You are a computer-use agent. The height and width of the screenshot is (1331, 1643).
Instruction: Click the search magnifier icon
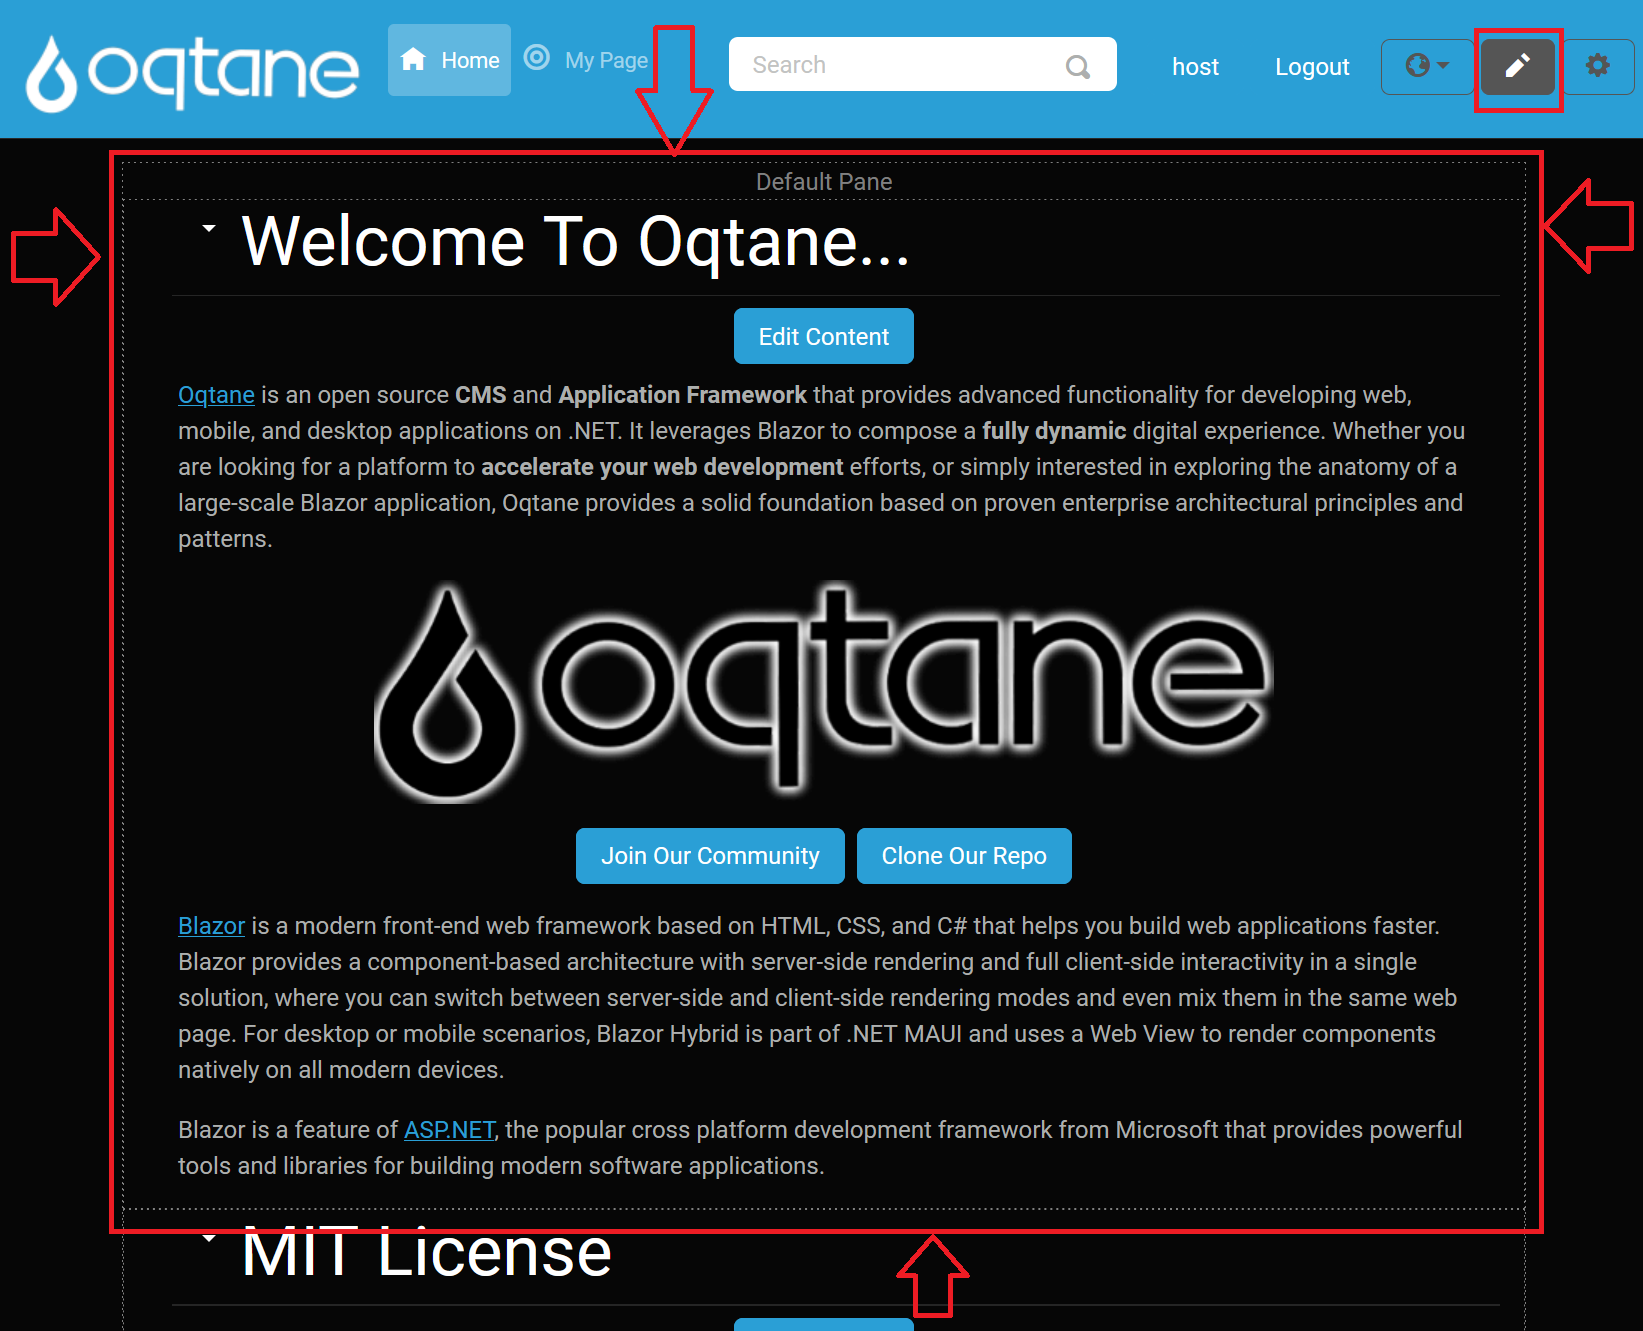[x=1077, y=66]
